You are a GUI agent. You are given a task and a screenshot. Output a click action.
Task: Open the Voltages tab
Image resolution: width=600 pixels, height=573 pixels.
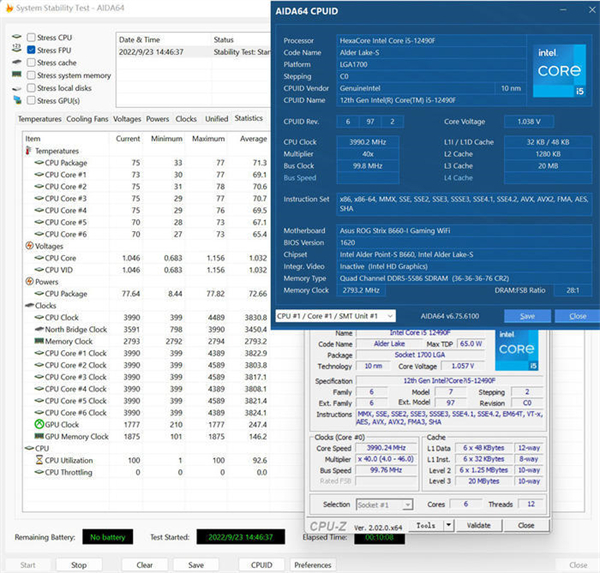point(127,119)
